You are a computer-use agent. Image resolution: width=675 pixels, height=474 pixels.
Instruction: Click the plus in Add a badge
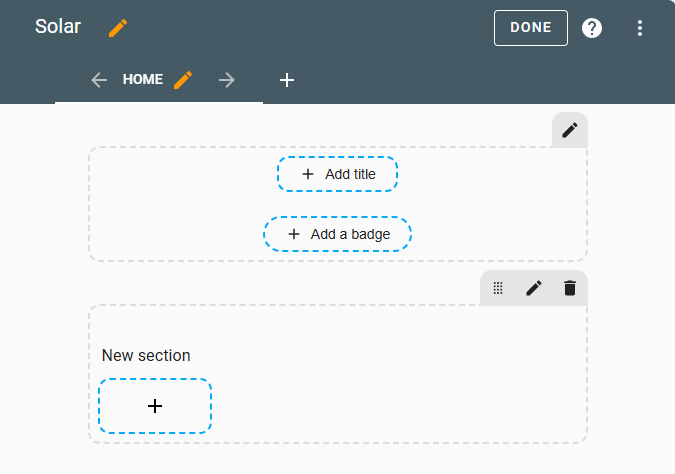294,234
